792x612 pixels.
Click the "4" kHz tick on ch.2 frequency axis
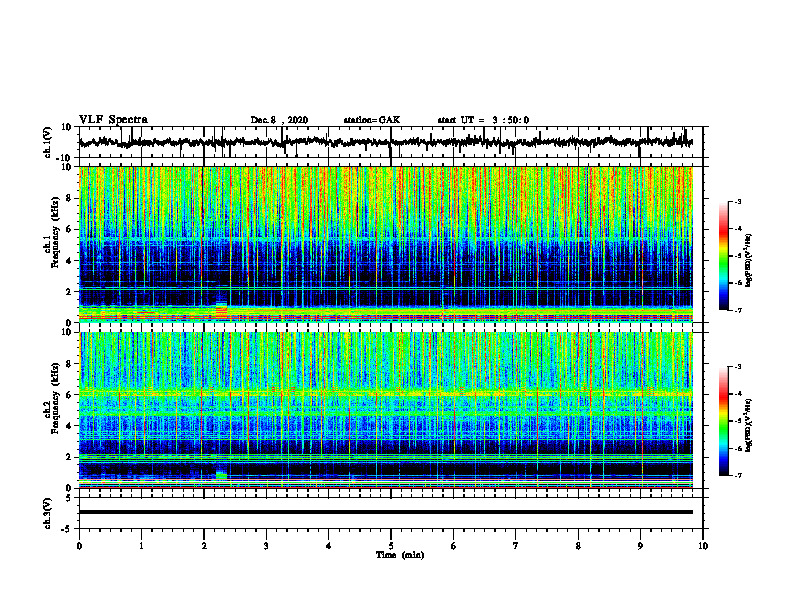click(x=69, y=426)
